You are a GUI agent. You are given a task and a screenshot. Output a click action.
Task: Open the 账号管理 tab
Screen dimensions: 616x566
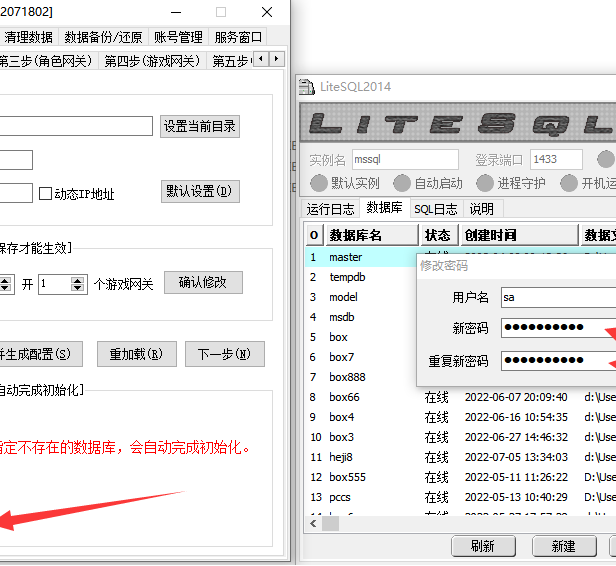(178, 37)
